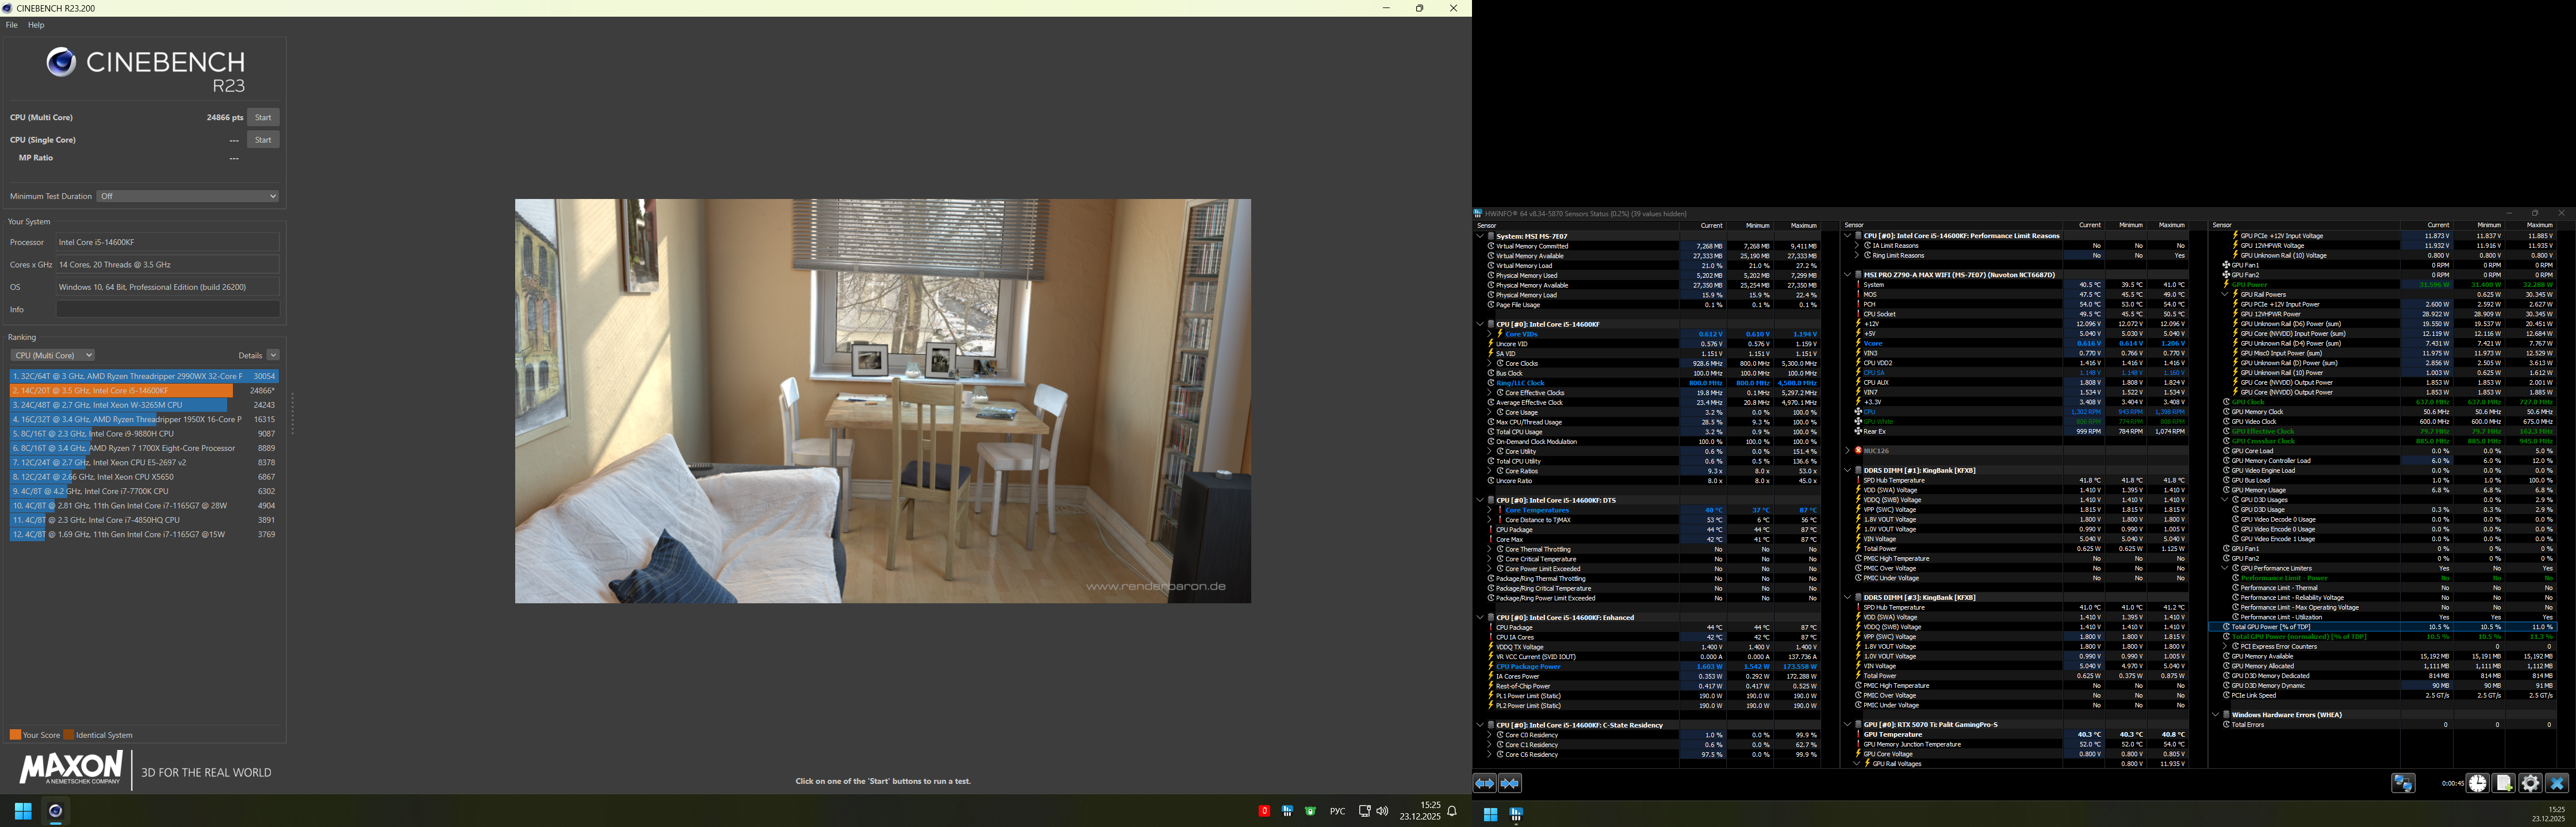The image size is (2576, 827).
Task: Close sensors with the blue X icon
Action: click(2557, 784)
